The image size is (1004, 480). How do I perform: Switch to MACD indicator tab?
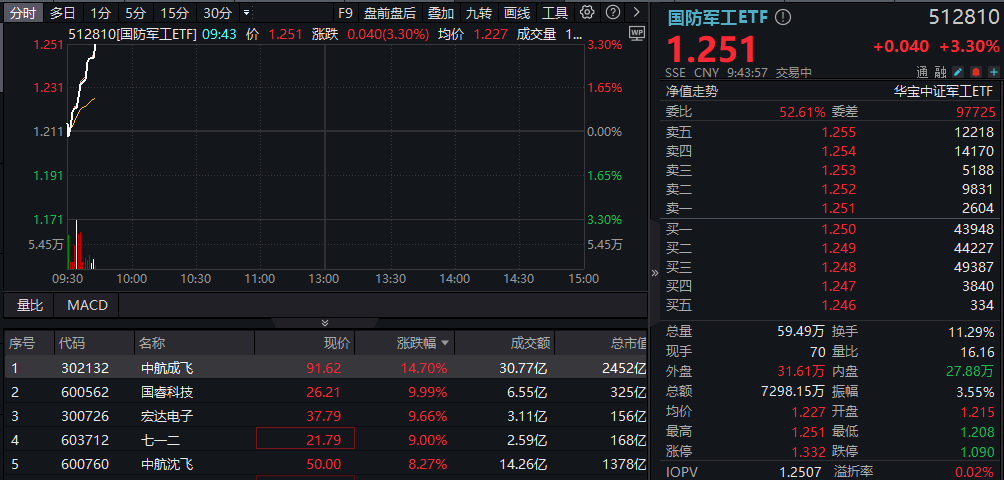tap(87, 305)
